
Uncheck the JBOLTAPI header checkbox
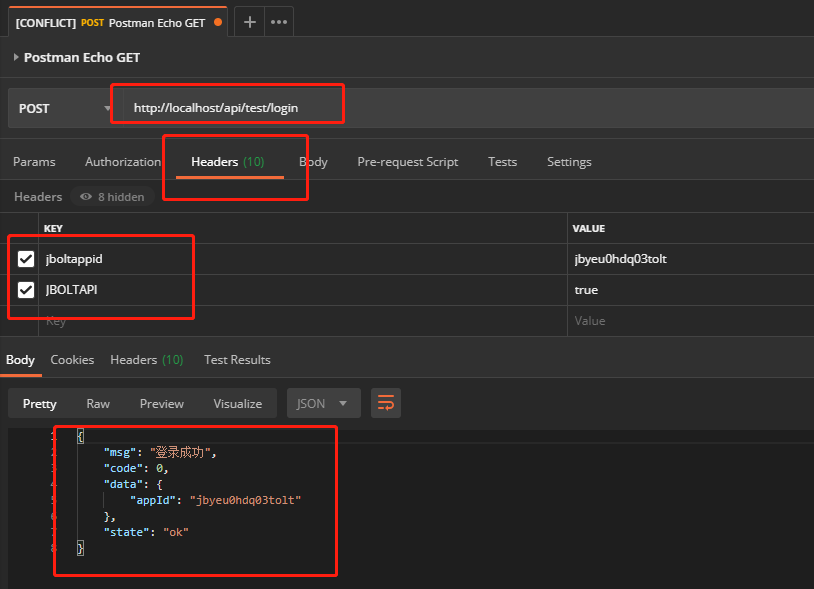26,290
